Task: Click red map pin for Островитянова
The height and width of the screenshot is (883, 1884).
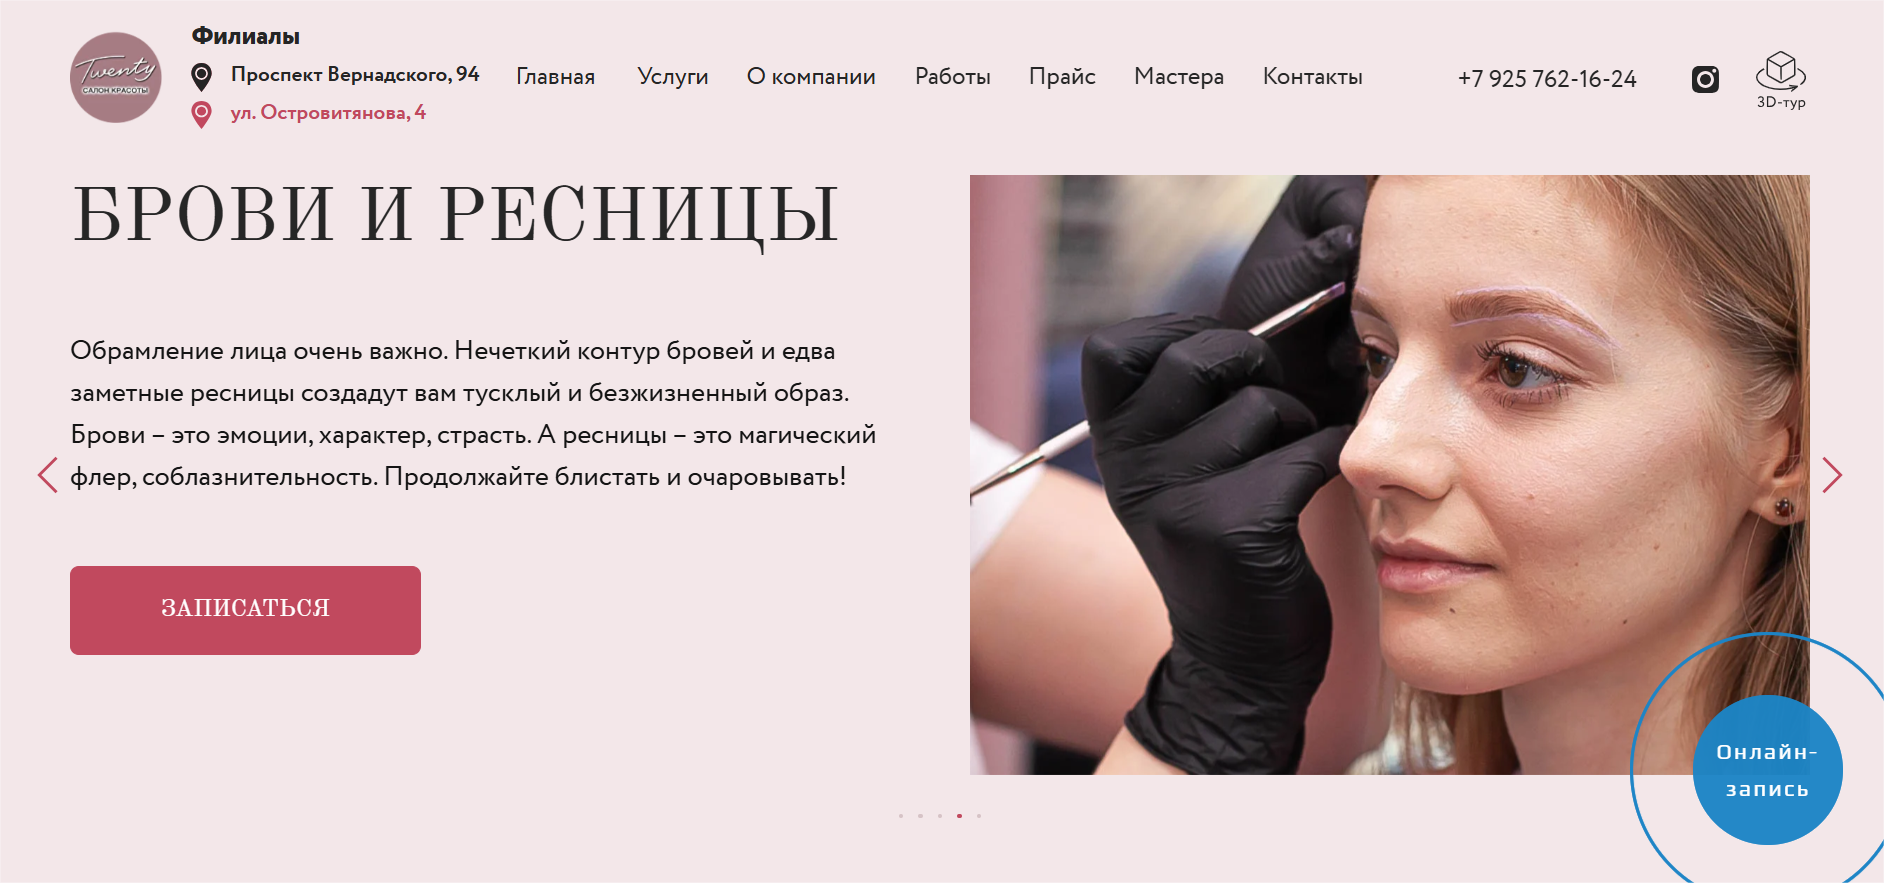Action: click(x=201, y=115)
